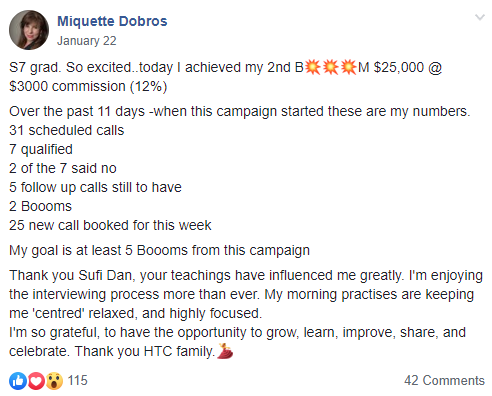Open the Miquette Dobros profile name link
492x396 pixels.
(x=112, y=21)
